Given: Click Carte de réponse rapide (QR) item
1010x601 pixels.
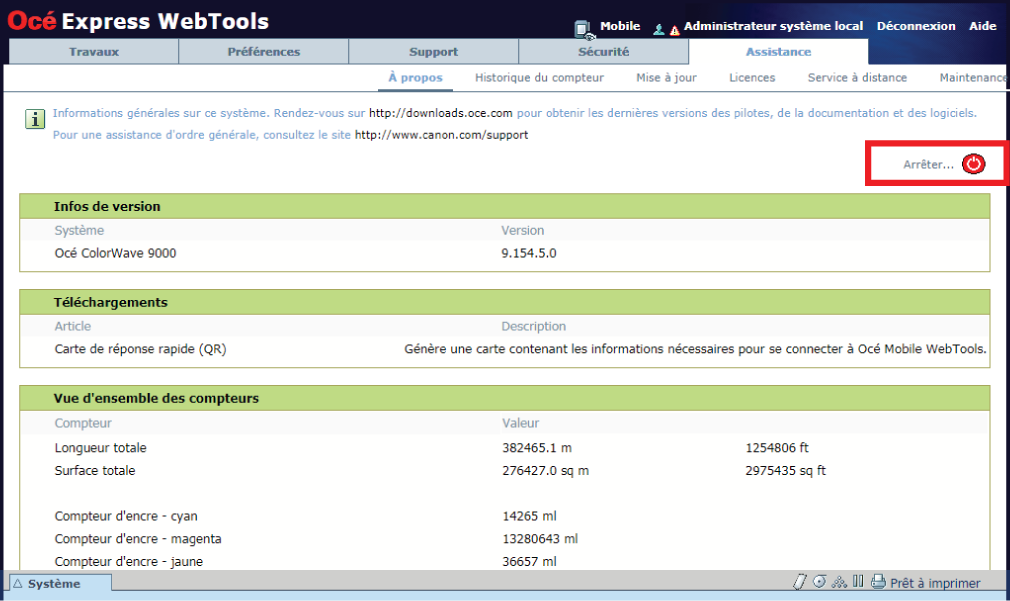Looking at the screenshot, I should [140, 348].
